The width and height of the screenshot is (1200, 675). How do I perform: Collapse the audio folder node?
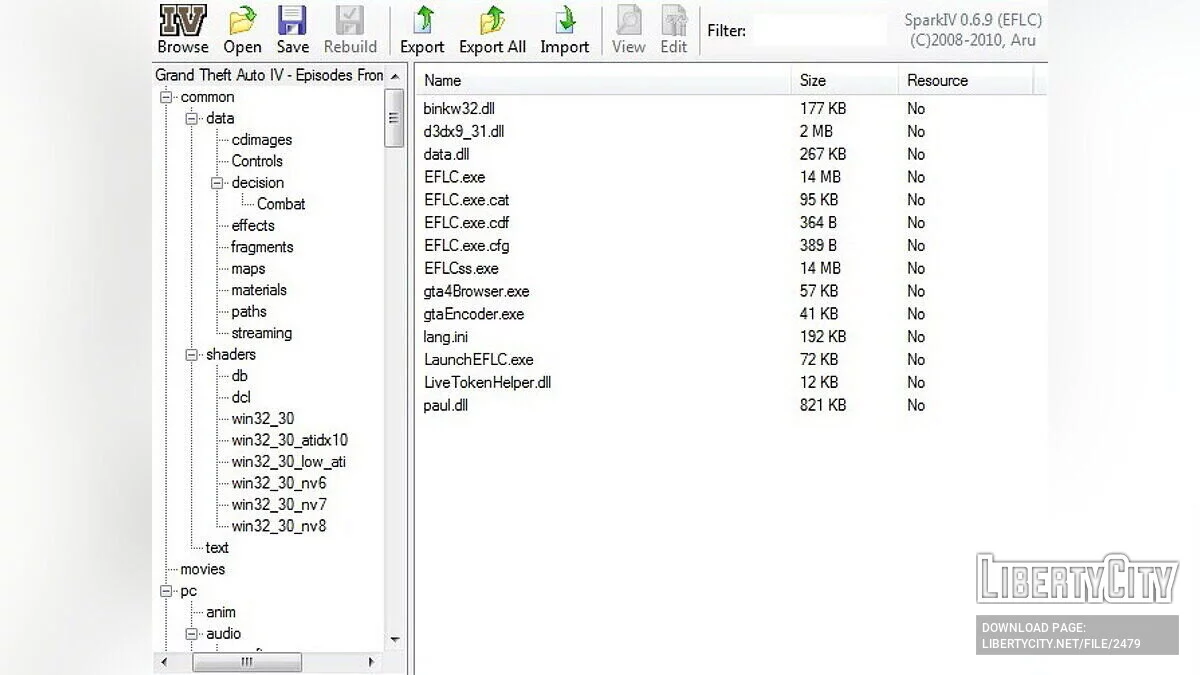(x=192, y=634)
